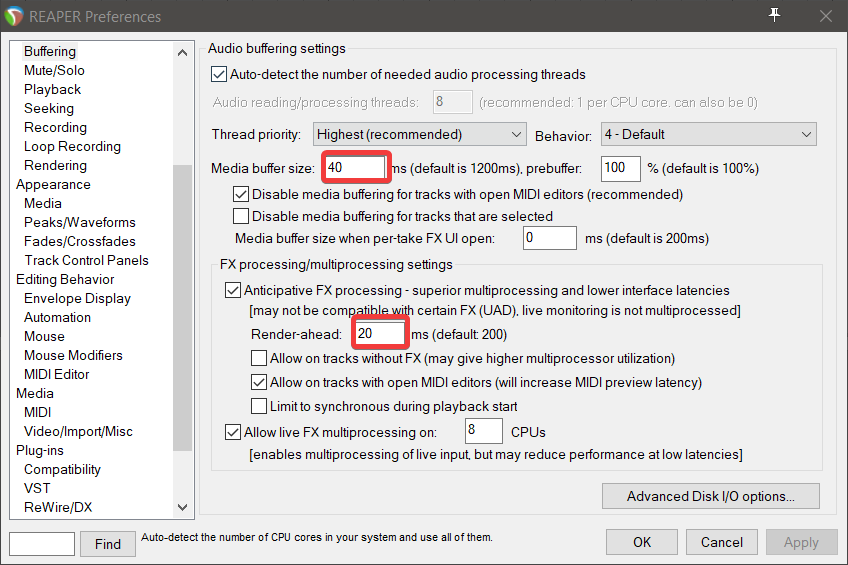Click the Find button
The height and width of the screenshot is (565, 848).
coord(108,543)
